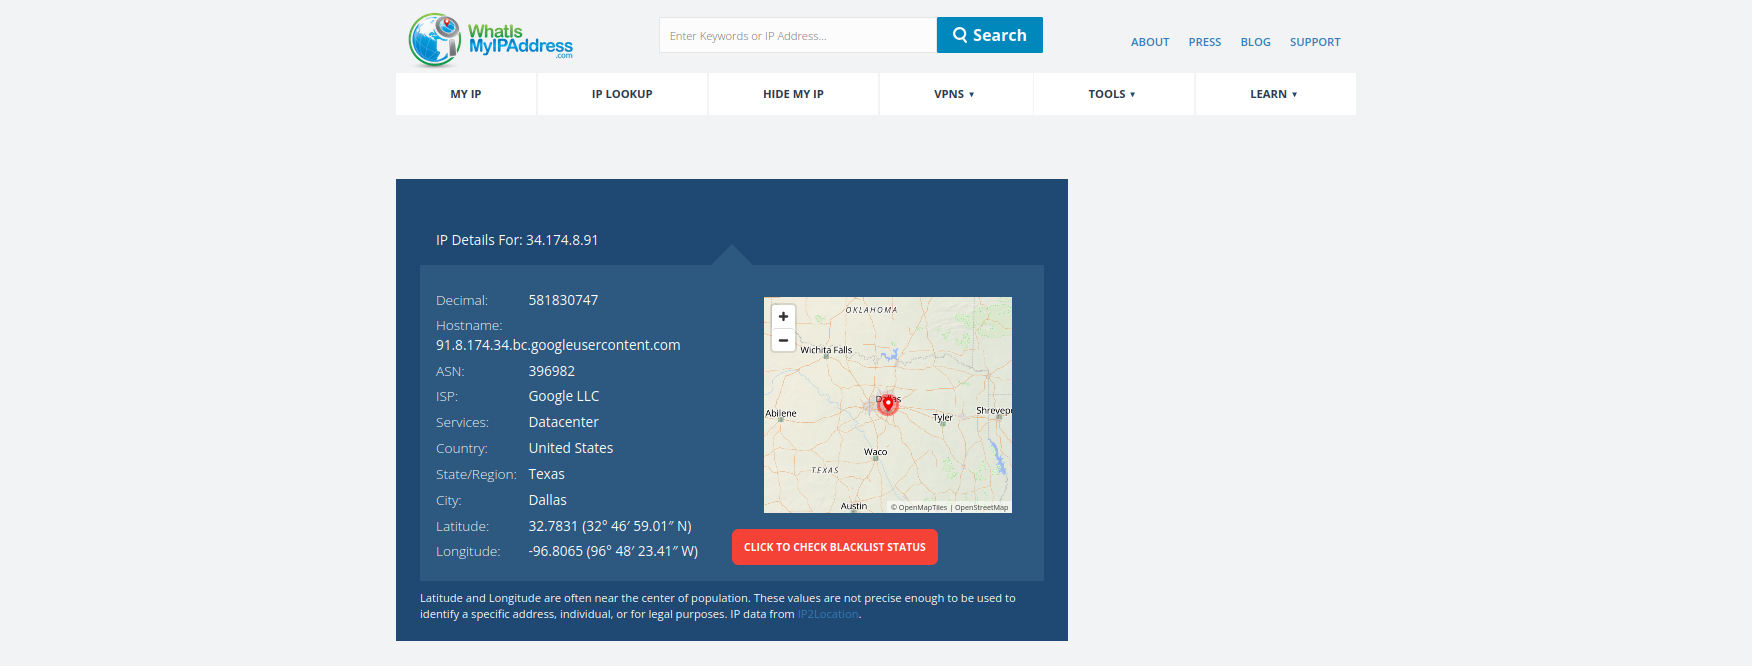The height and width of the screenshot is (666, 1752).
Task: Click to check blacklist status button
Action: [835, 547]
